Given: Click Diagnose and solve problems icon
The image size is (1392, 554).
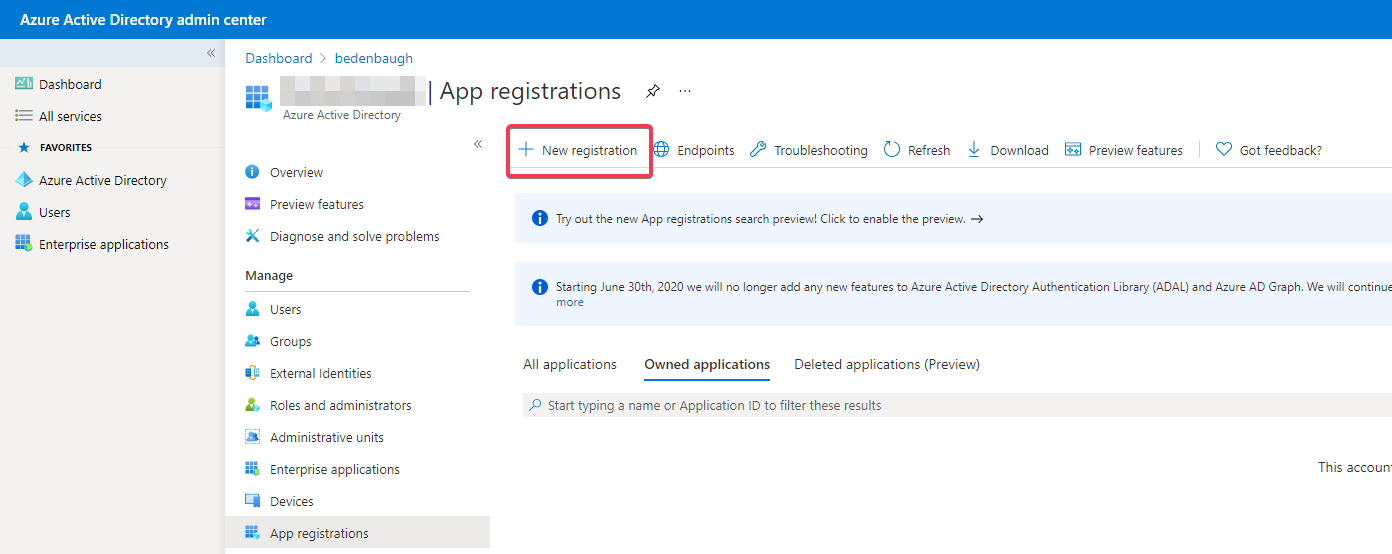Looking at the screenshot, I should coord(252,236).
